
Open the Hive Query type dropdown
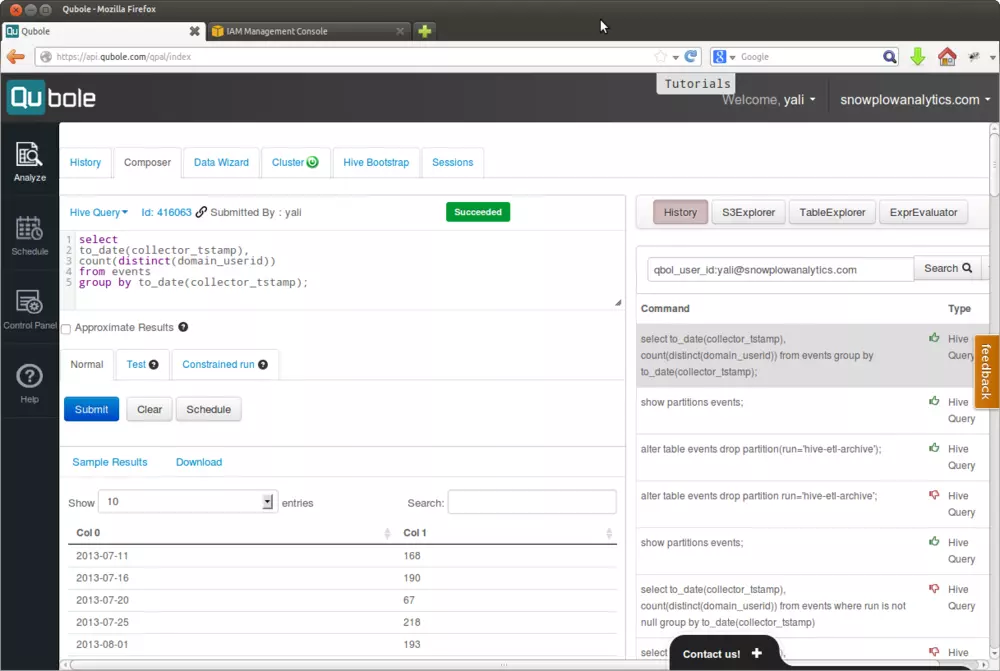point(98,212)
